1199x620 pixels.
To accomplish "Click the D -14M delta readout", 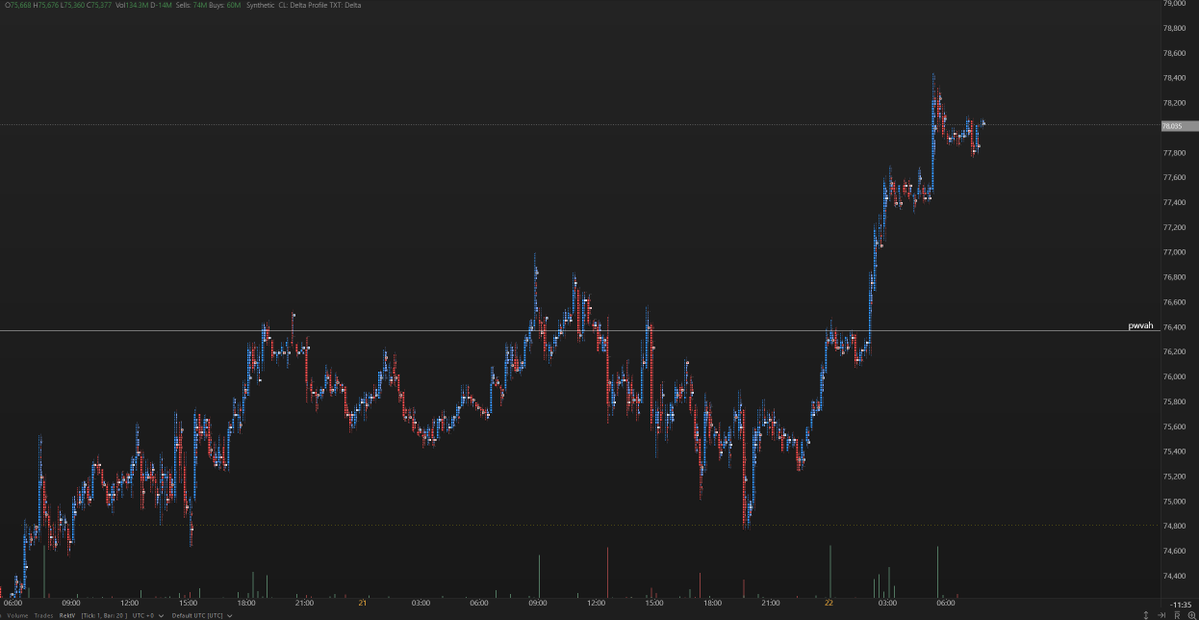I will (x=161, y=5).
